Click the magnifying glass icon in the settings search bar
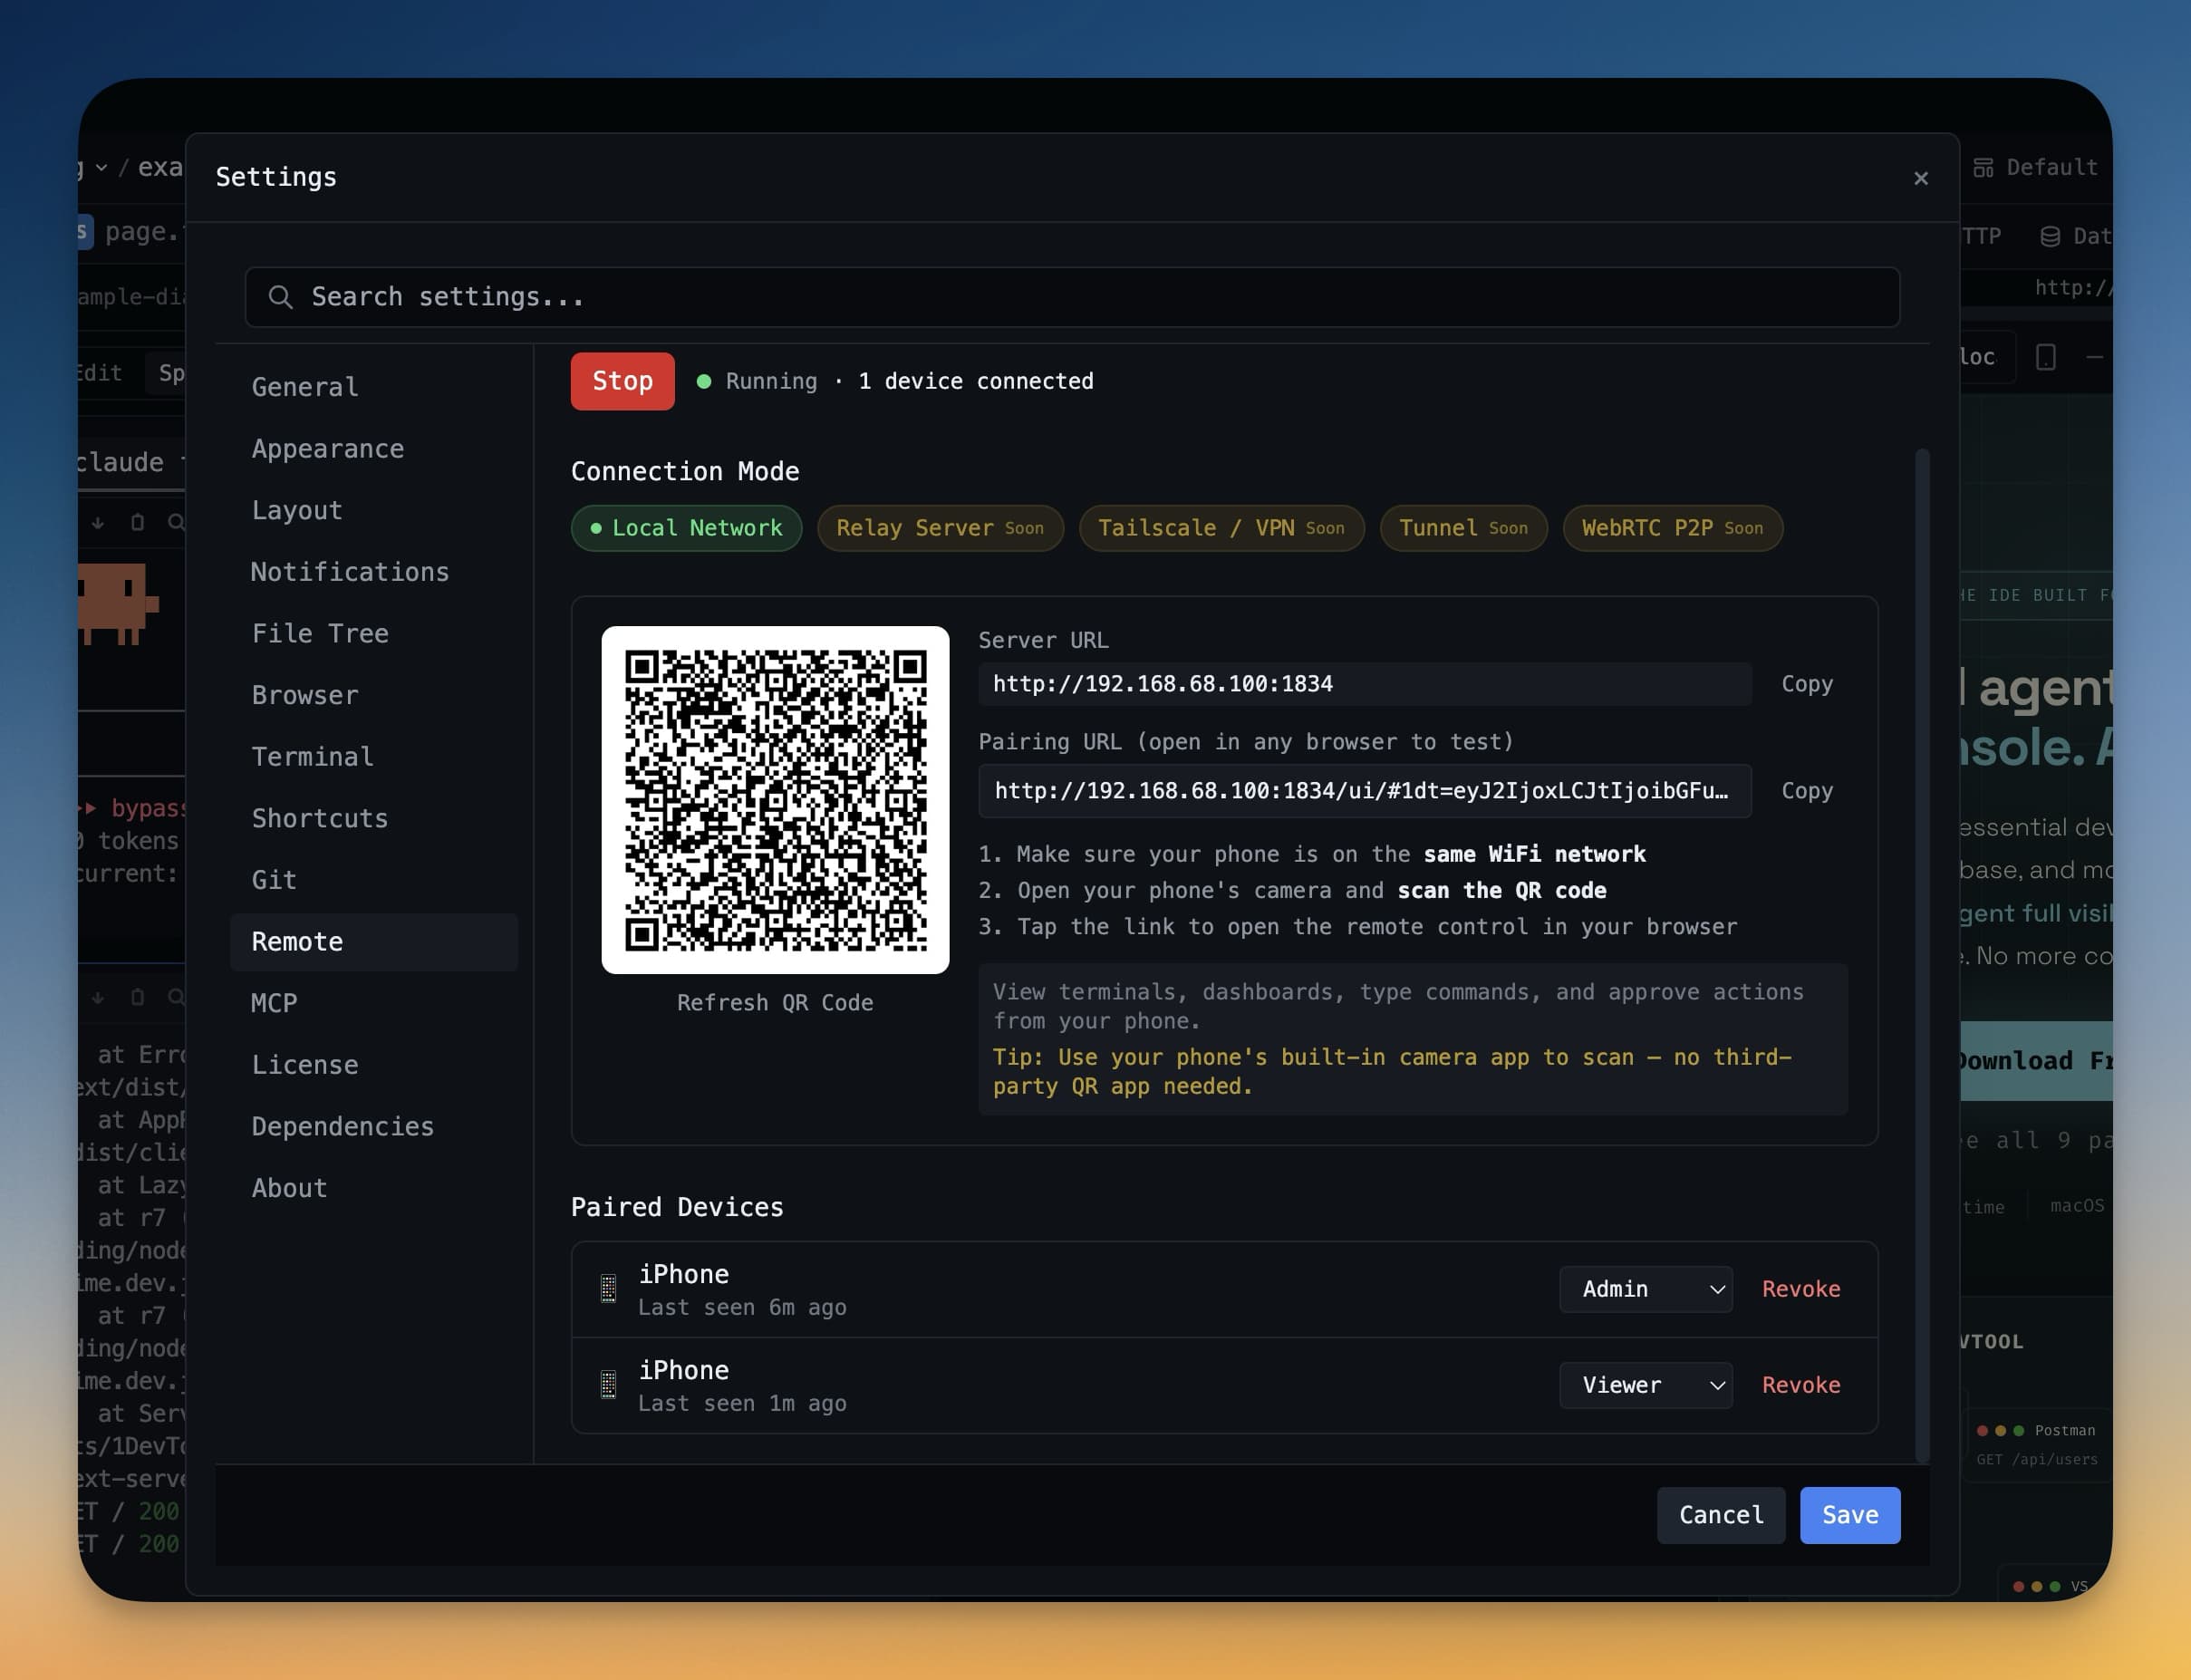The width and height of the screenshot is (2191, 1680). [281, 297]
